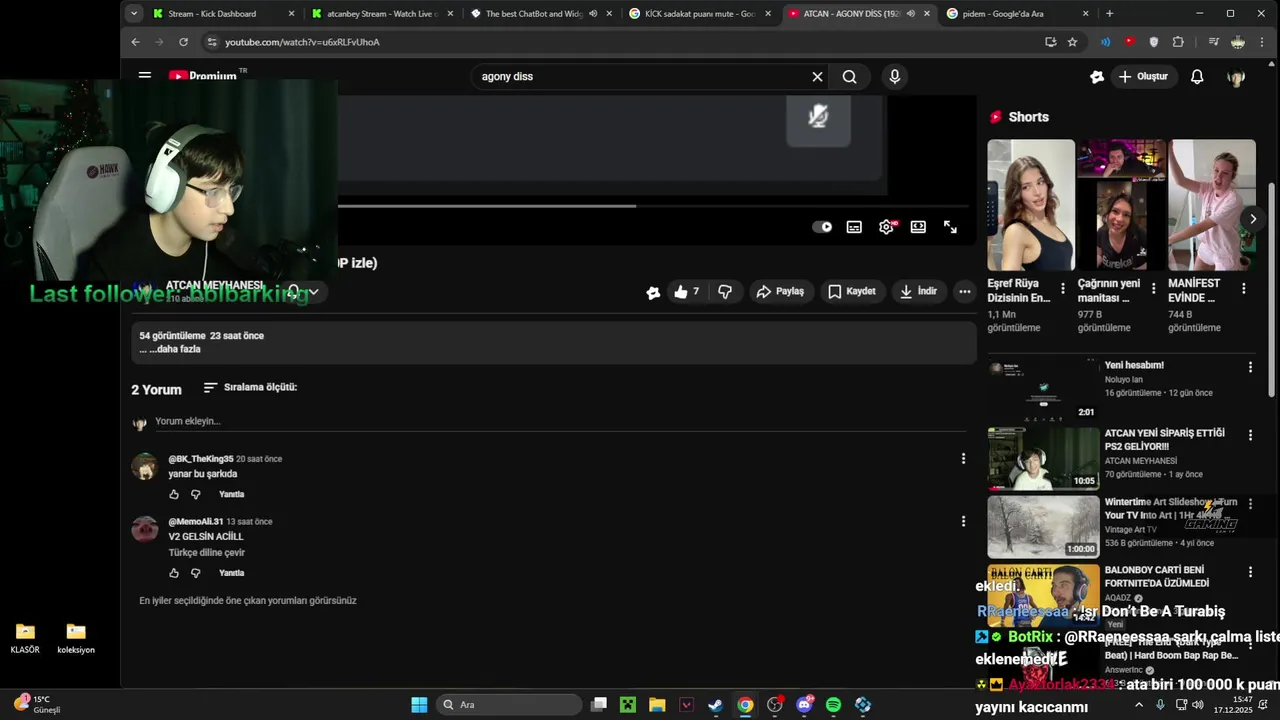This screenshot has height=720, width=1280.
Task: Open Chrome media control icon
Action: (1213, 42)
